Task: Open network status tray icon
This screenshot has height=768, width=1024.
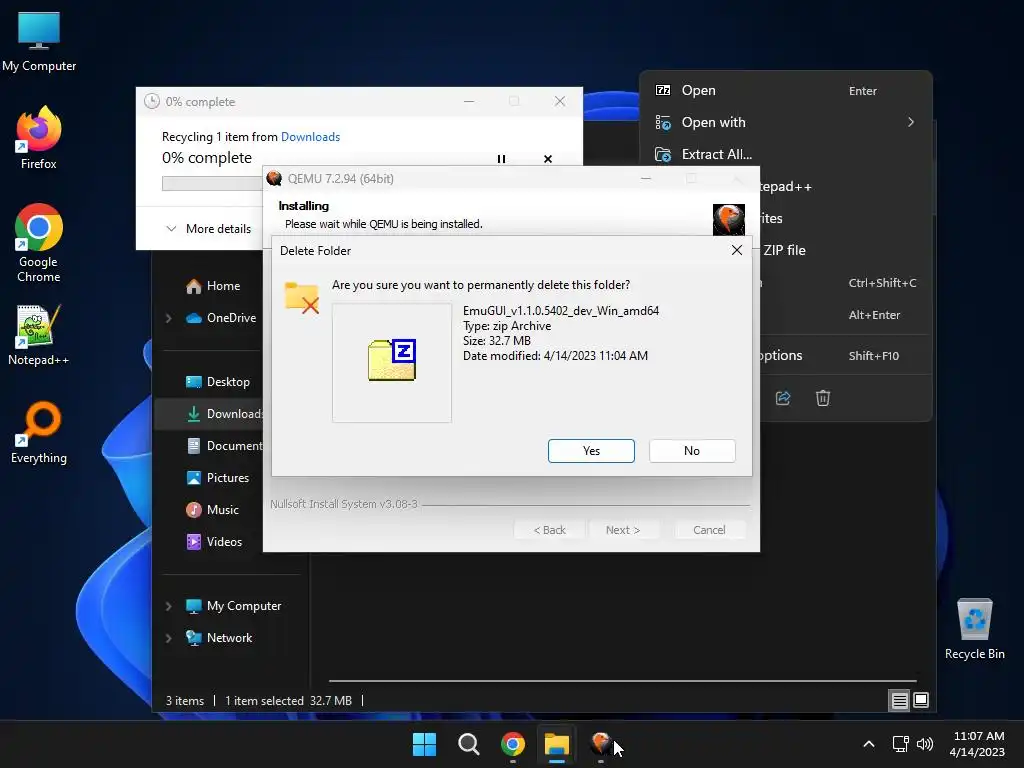Action: (x=901, y=744)
